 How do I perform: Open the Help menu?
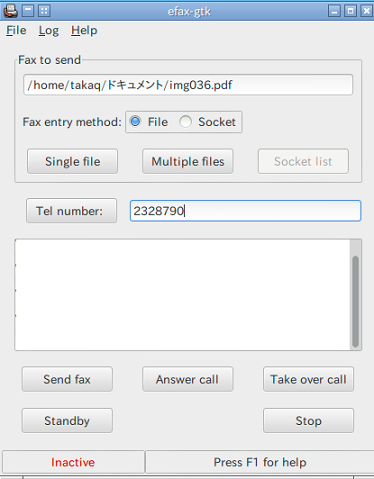coord(84,30)
